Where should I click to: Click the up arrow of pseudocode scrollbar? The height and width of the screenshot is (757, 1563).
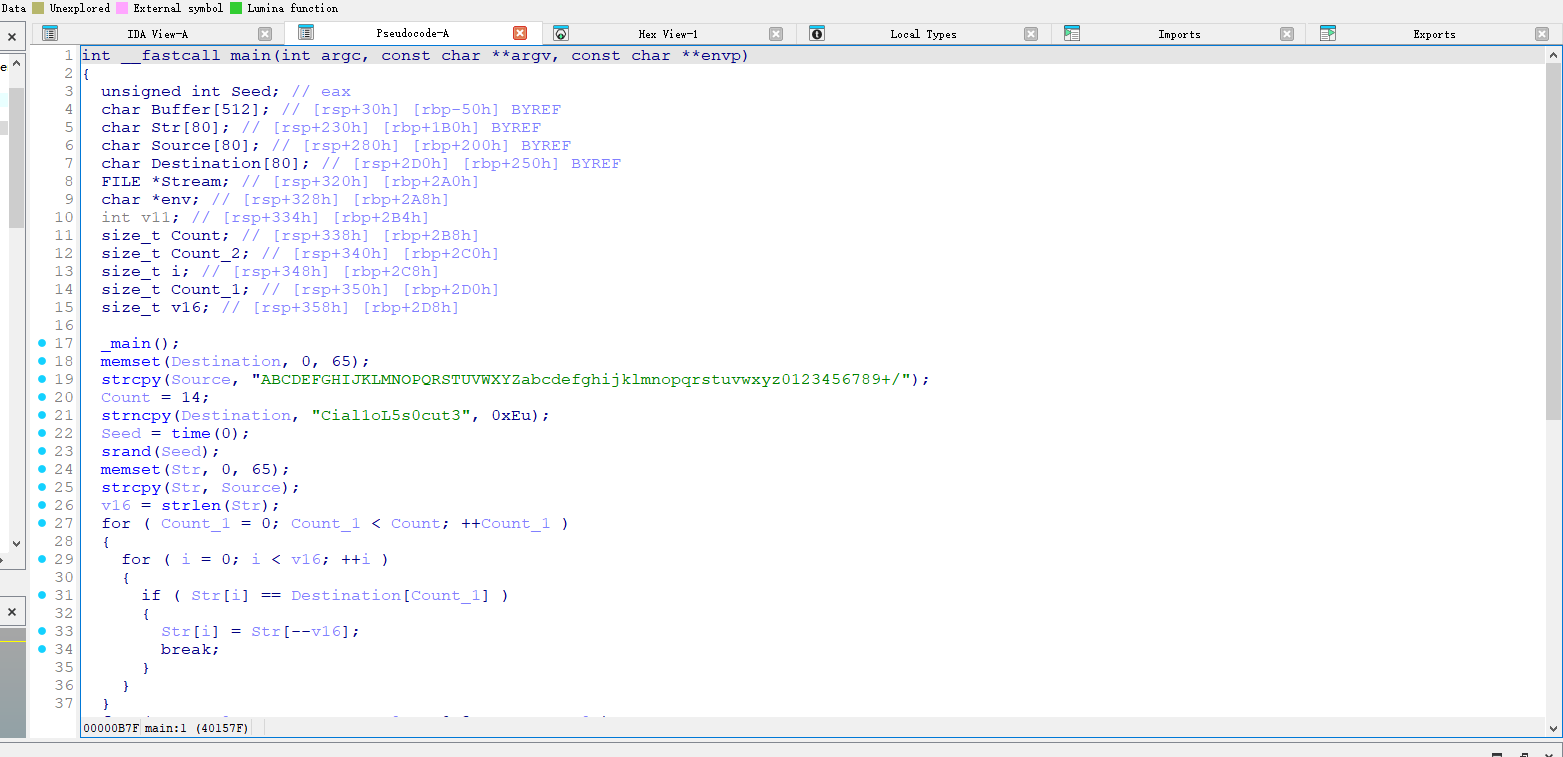tap(1553, 54)
